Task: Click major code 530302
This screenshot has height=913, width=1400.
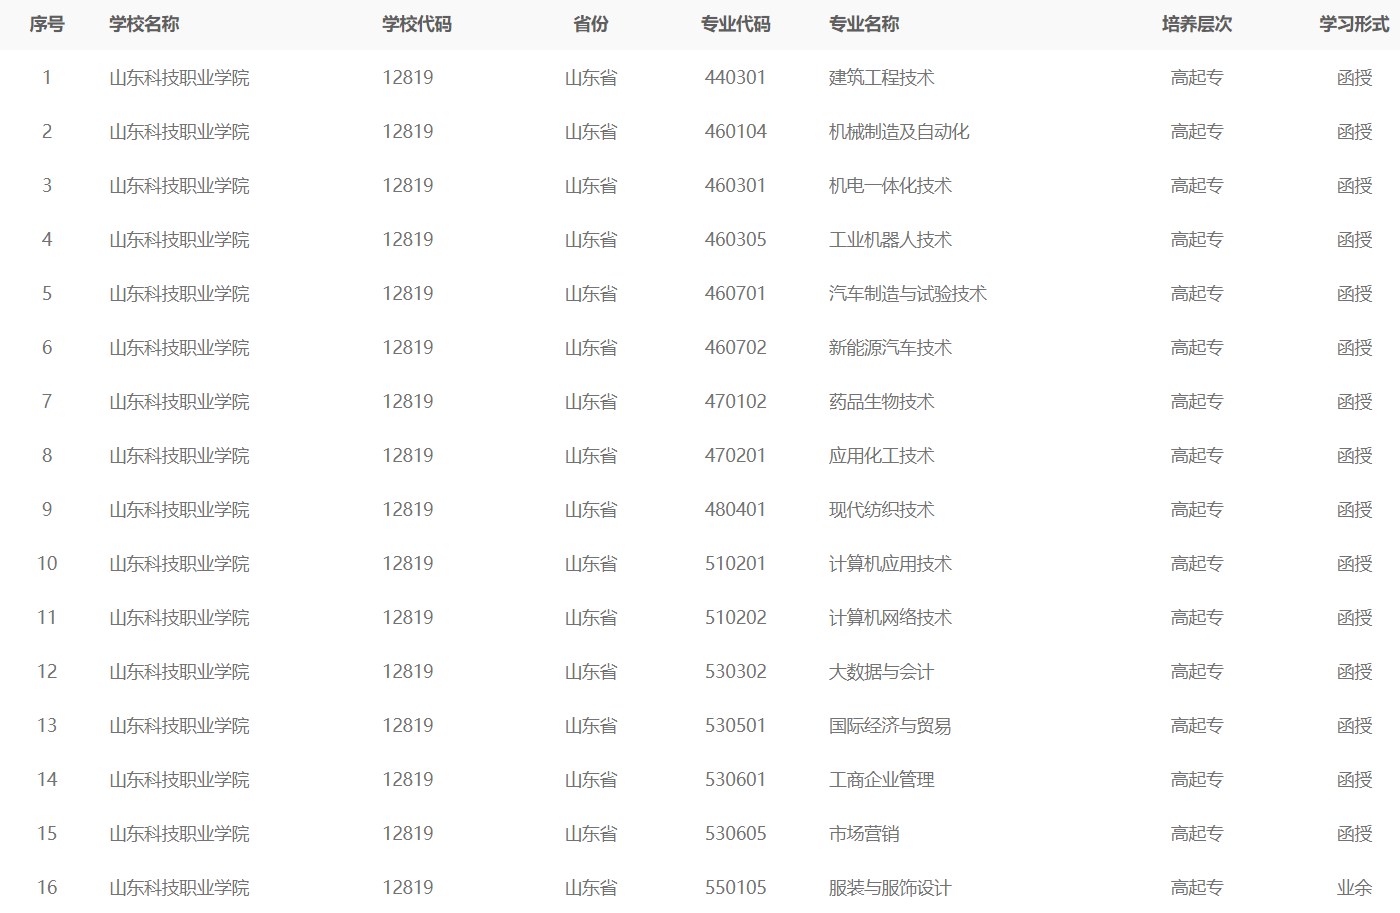Action: point(736,672)
